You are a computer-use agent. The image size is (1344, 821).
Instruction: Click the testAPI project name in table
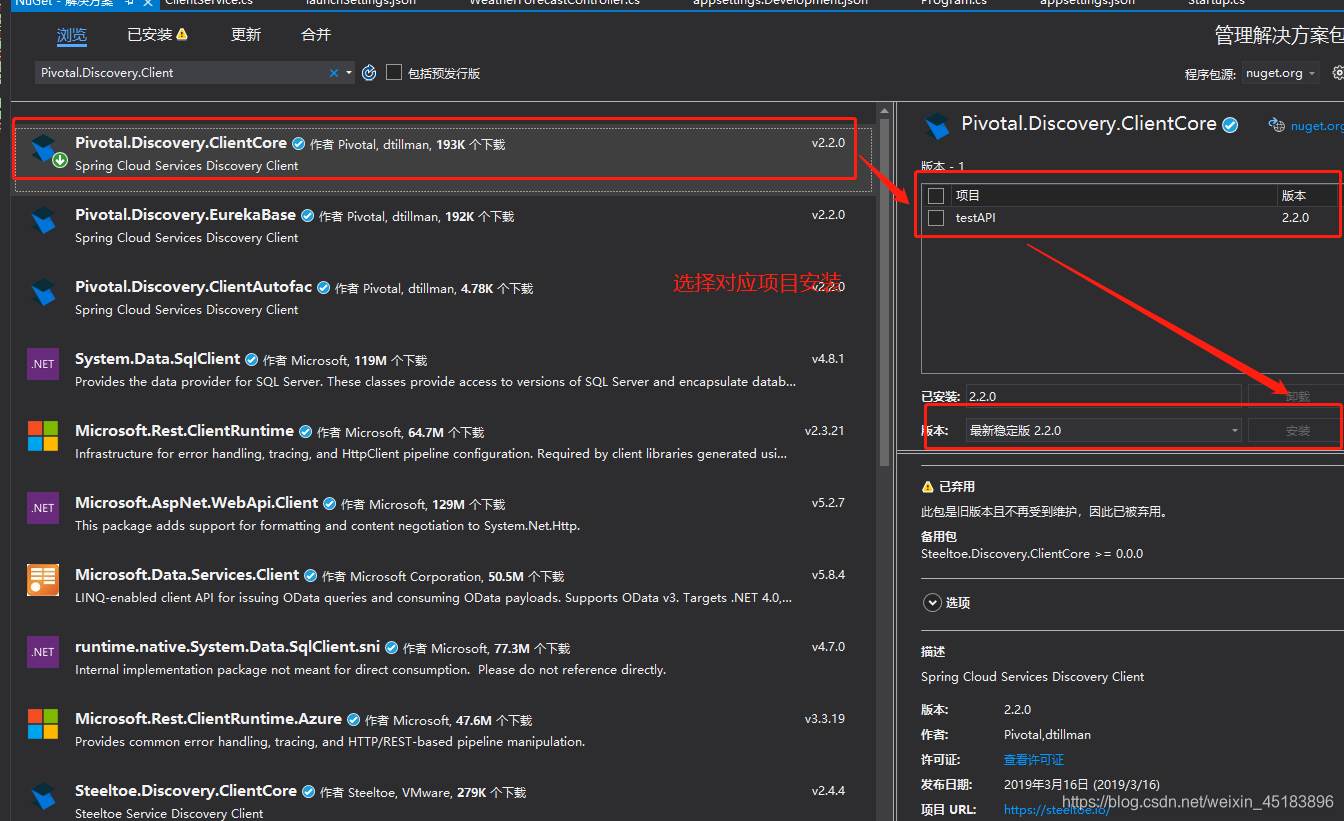pos(975,218)
